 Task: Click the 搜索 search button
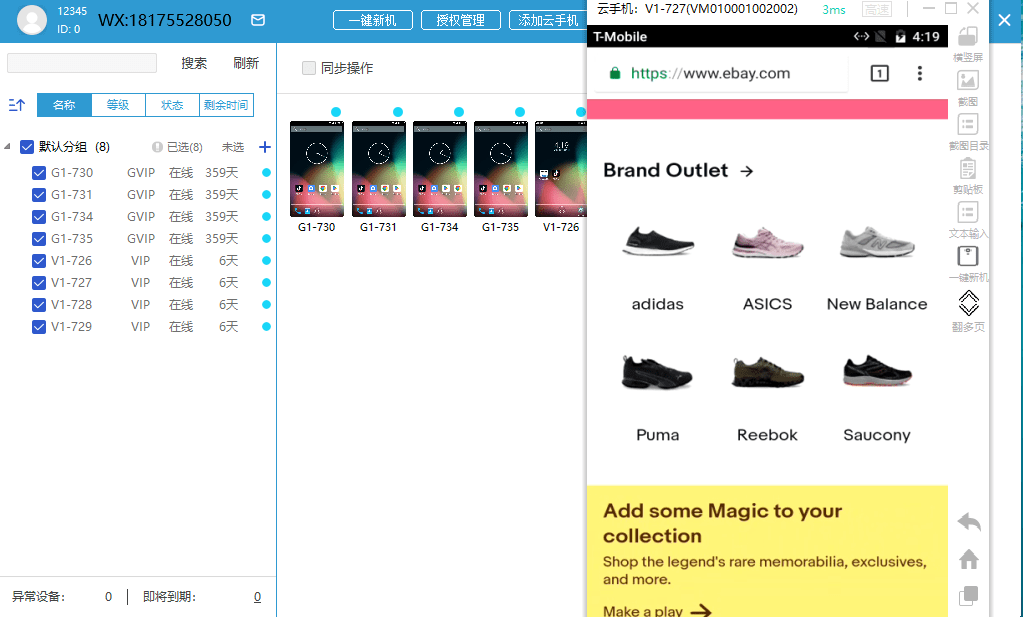[194, 63]
